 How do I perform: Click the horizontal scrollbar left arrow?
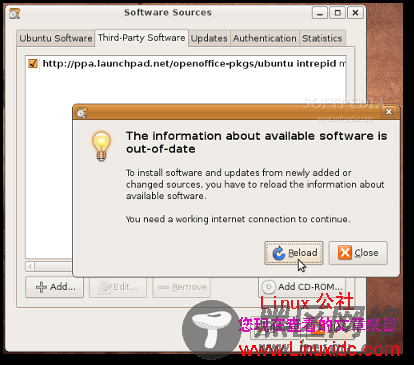click(x=30, y=266)
